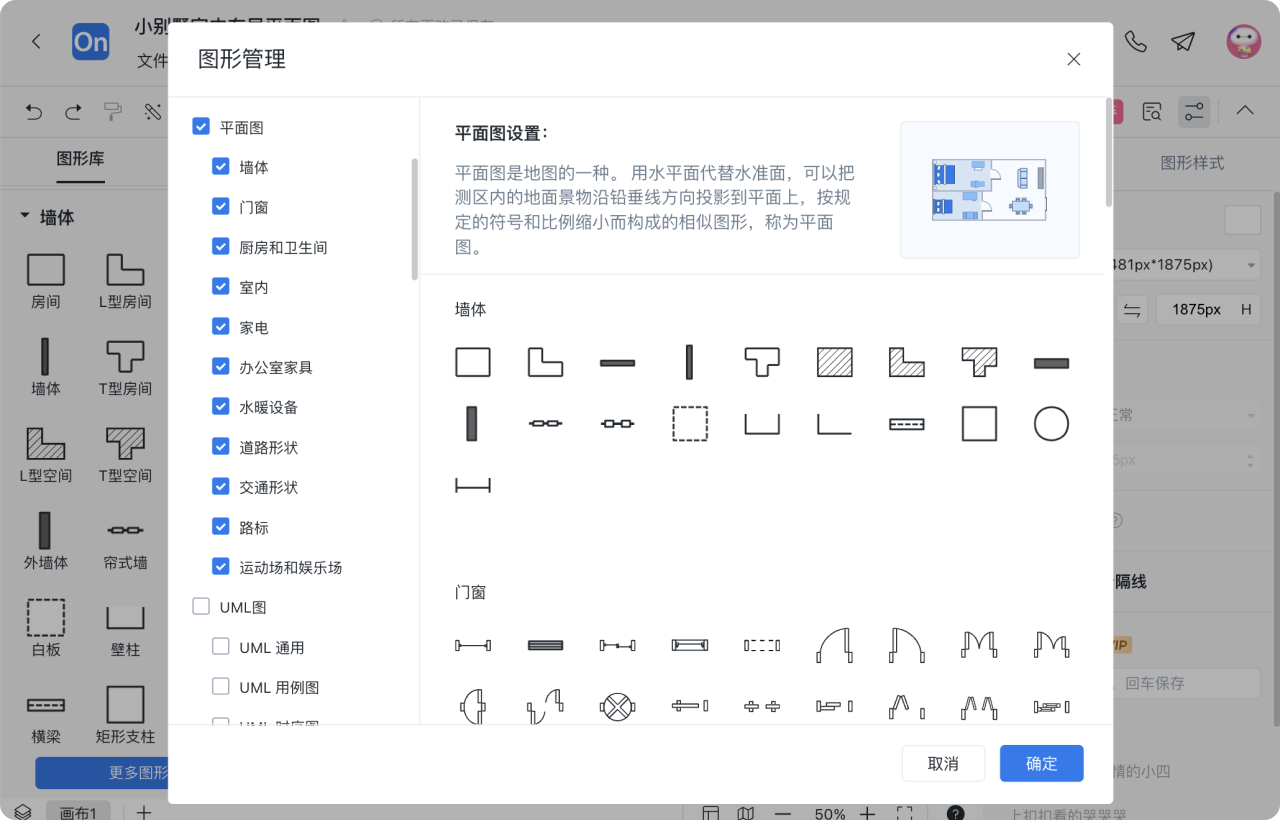Click the magic wand beautify icon
The image size is (1280, 820).
(153, 111)
